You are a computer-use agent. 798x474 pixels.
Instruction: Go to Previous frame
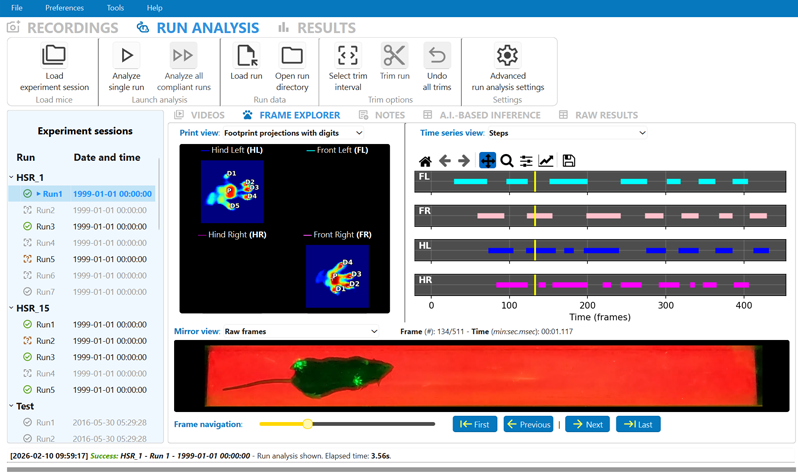[x=529, y=424]
